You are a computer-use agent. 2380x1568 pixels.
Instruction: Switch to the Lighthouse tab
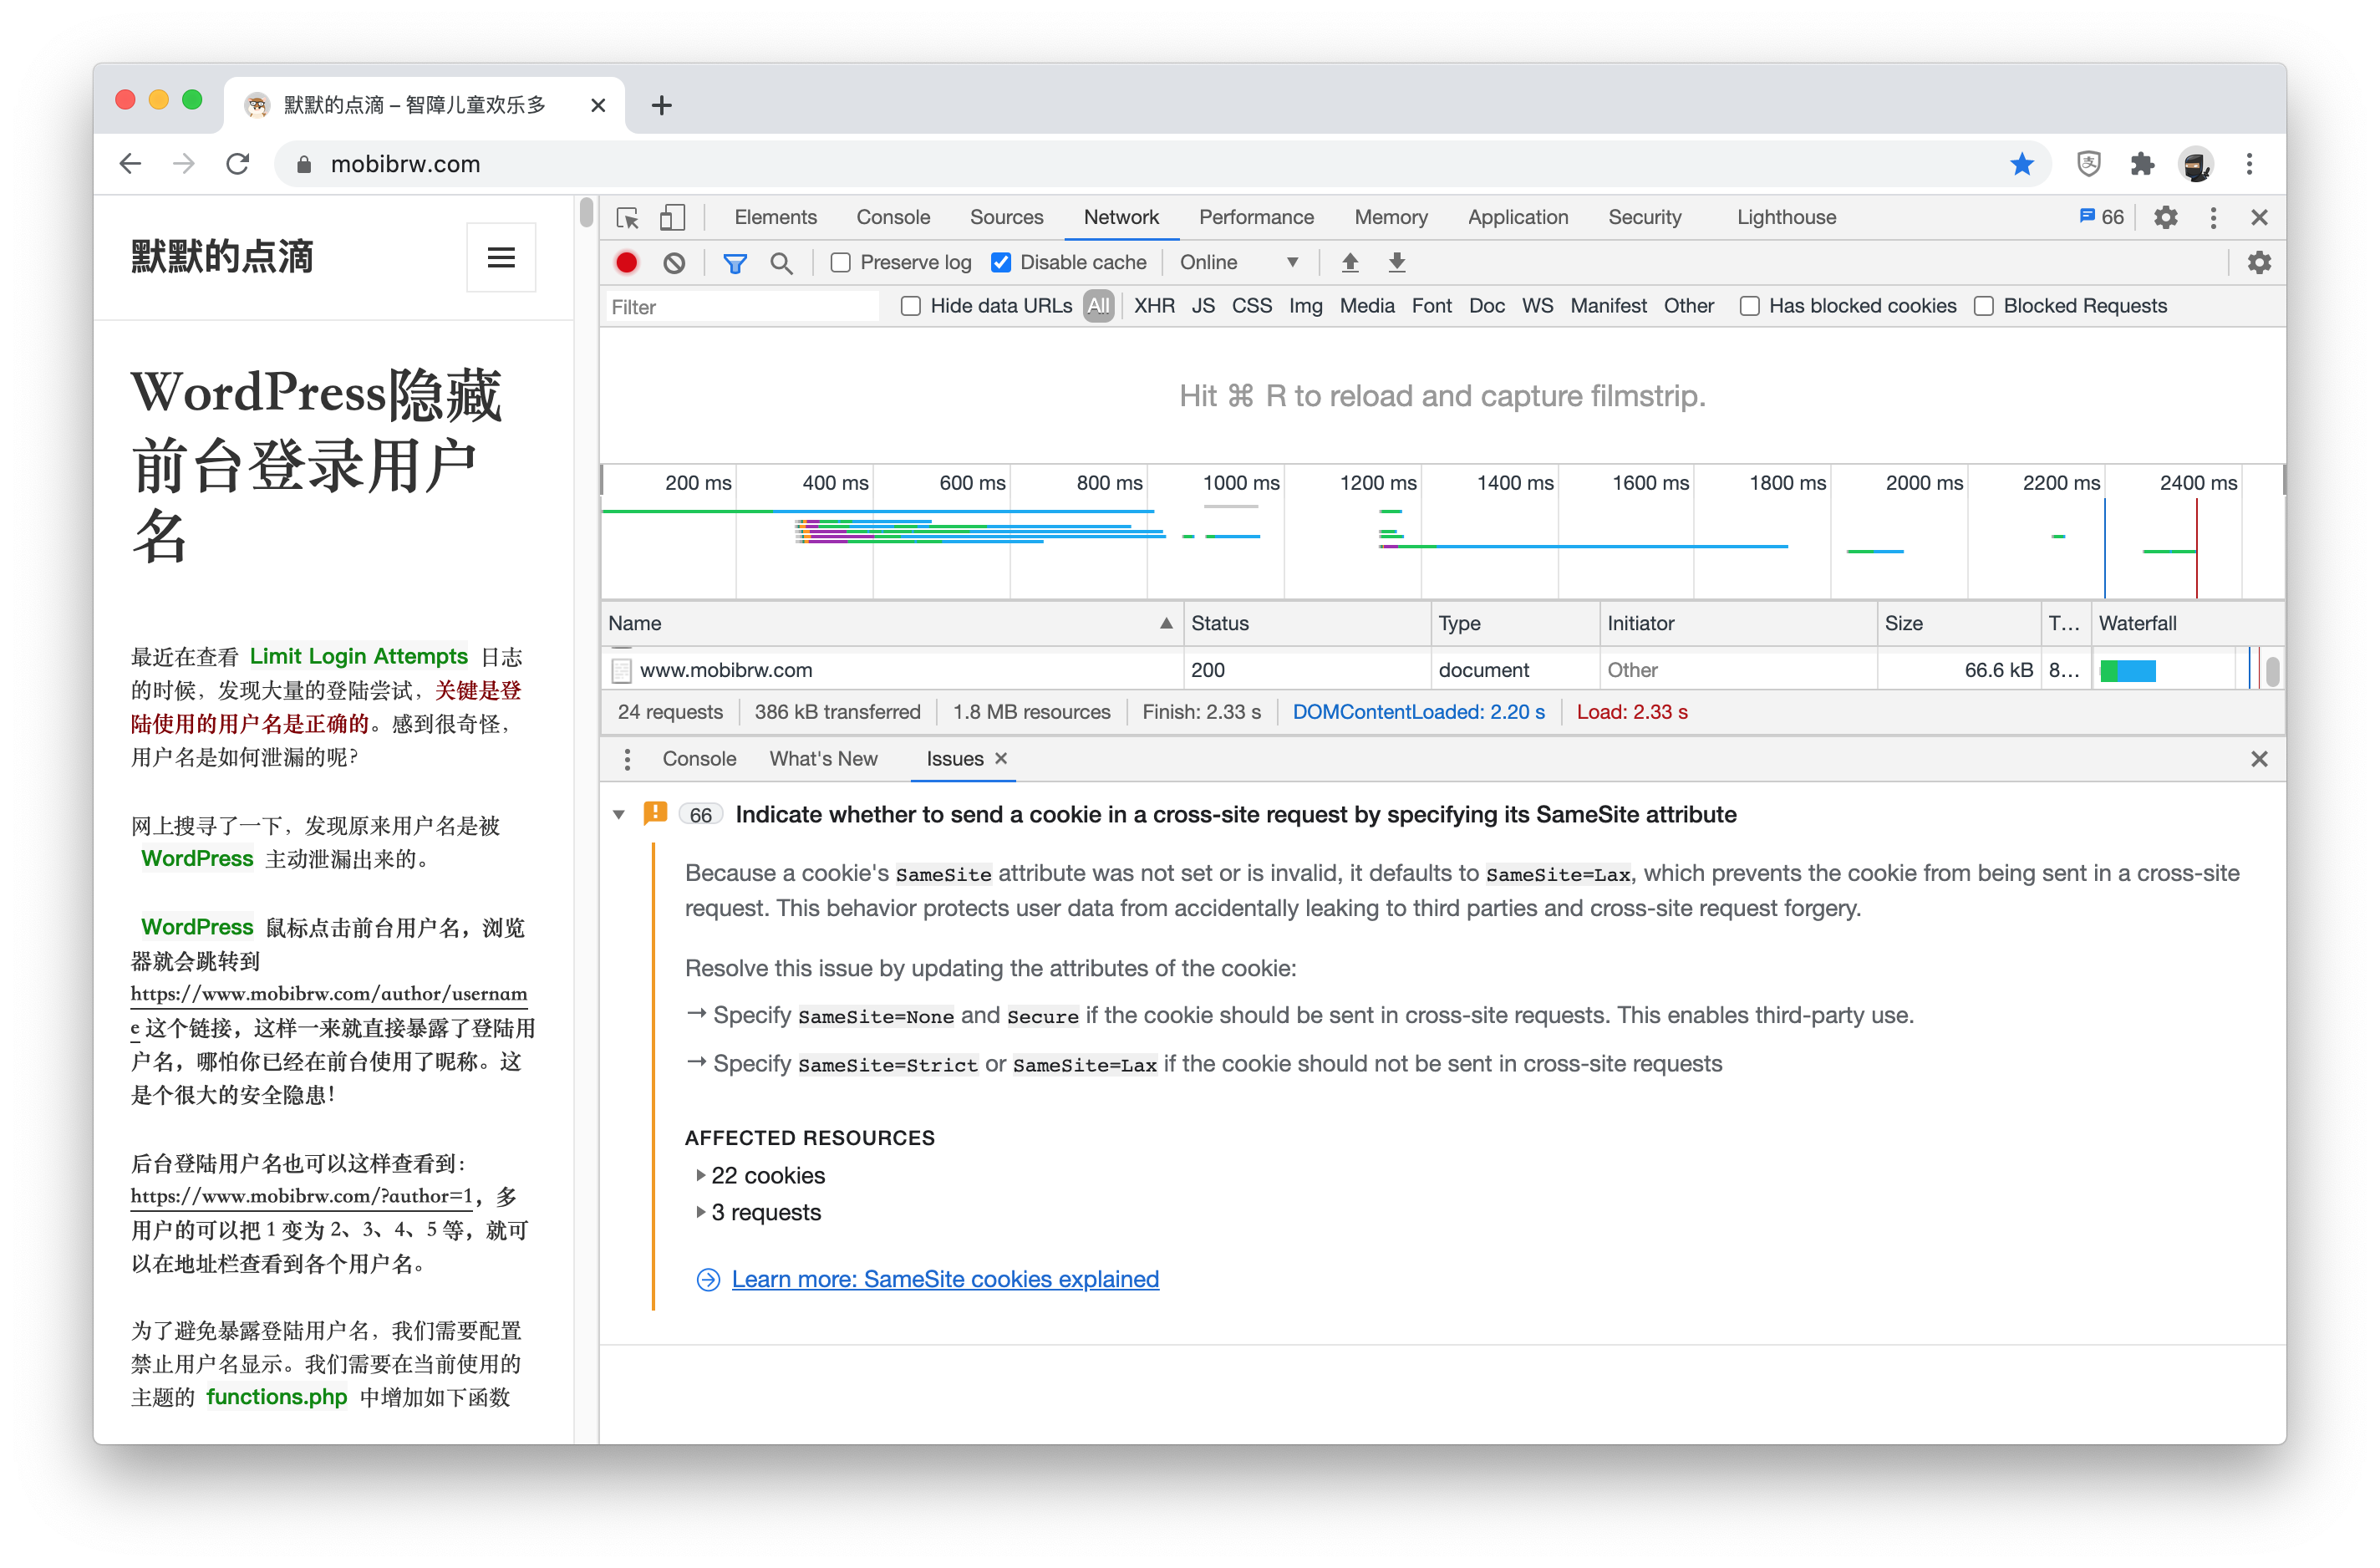tap(1786, 217)
